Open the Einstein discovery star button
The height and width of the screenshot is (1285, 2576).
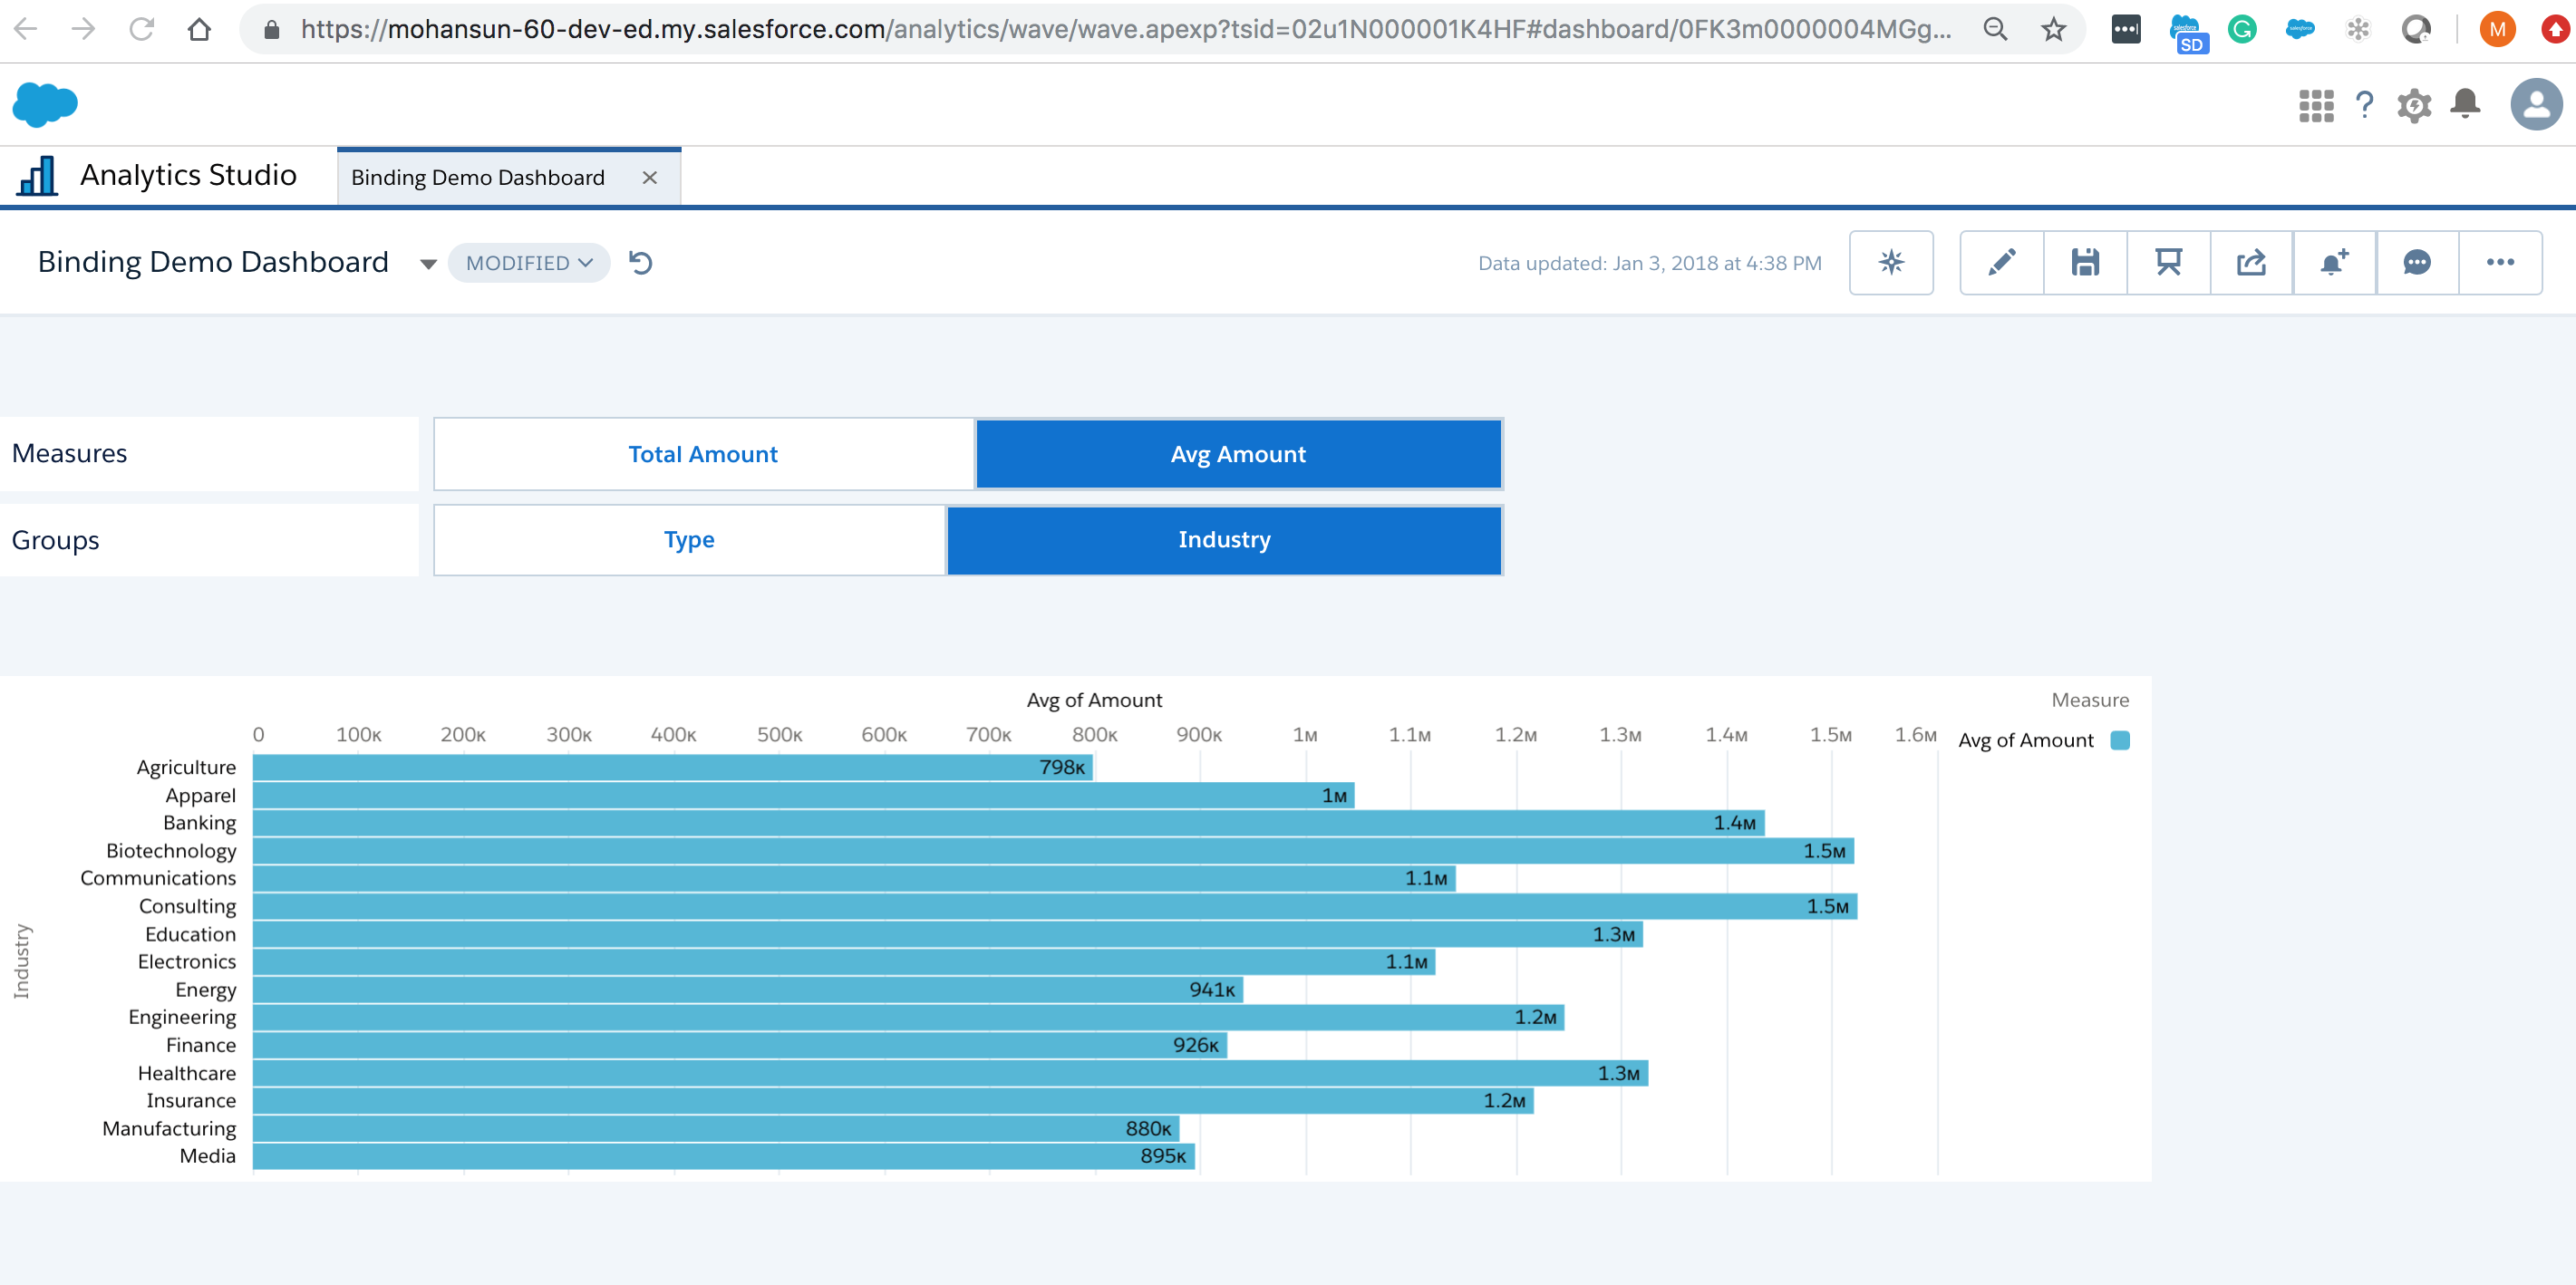(x=1891, y=262)
